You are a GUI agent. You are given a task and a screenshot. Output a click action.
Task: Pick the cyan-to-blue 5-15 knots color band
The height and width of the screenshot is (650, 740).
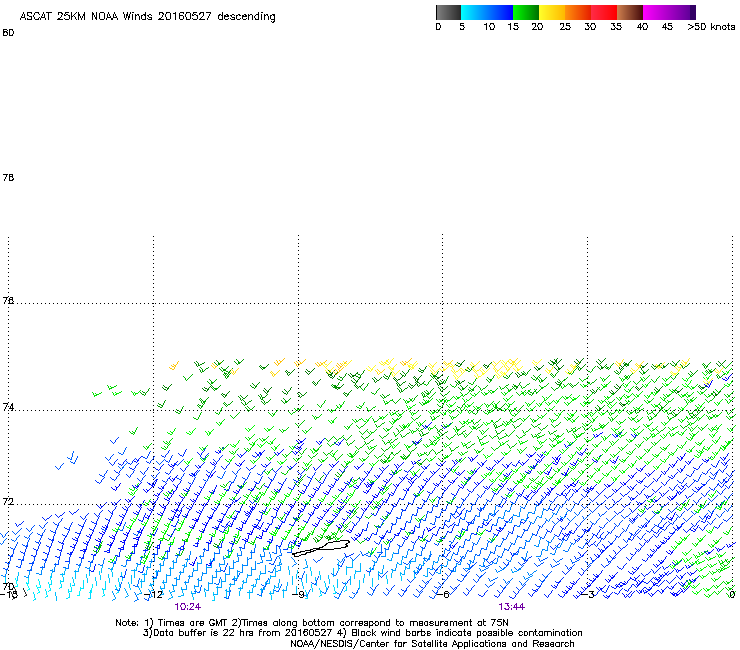point(487,12)
